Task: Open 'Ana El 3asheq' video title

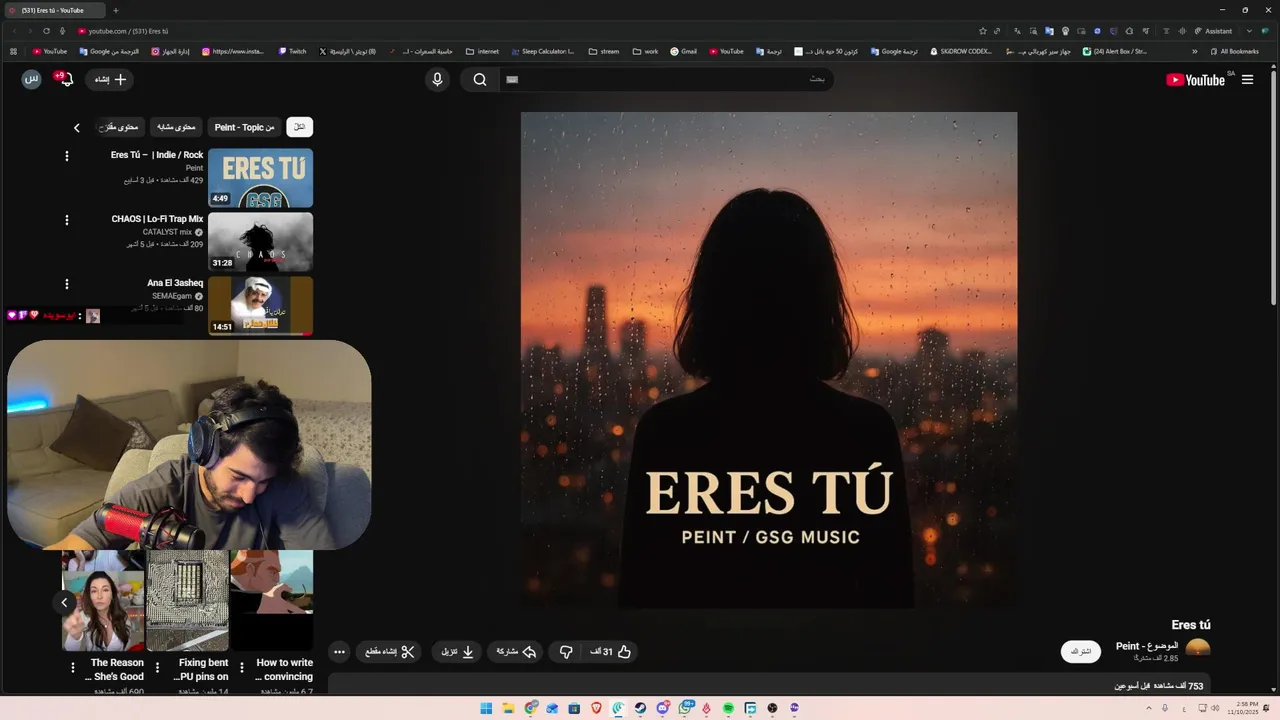Action: pyautogui.click(x=175, y=283)
